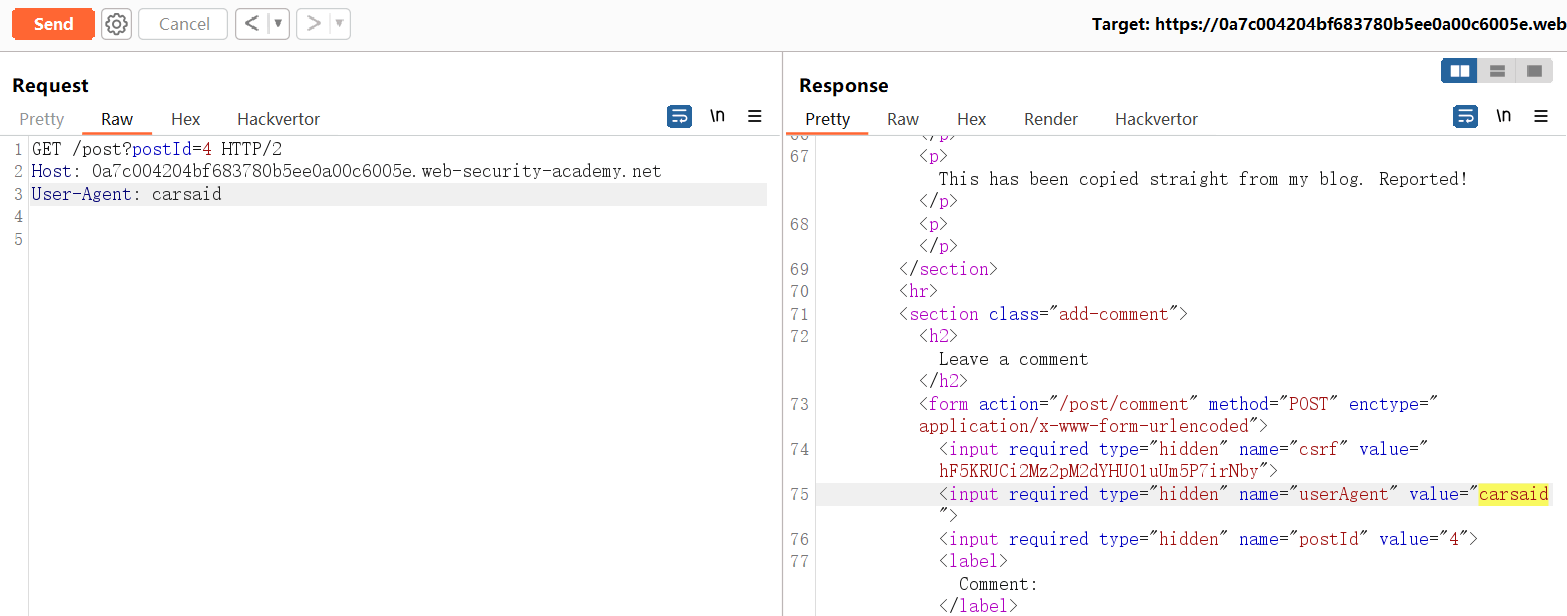Viewport: 1567px width, 616px height.
Task: Expand the back history dropdown arrow
Action: (278, 24)
